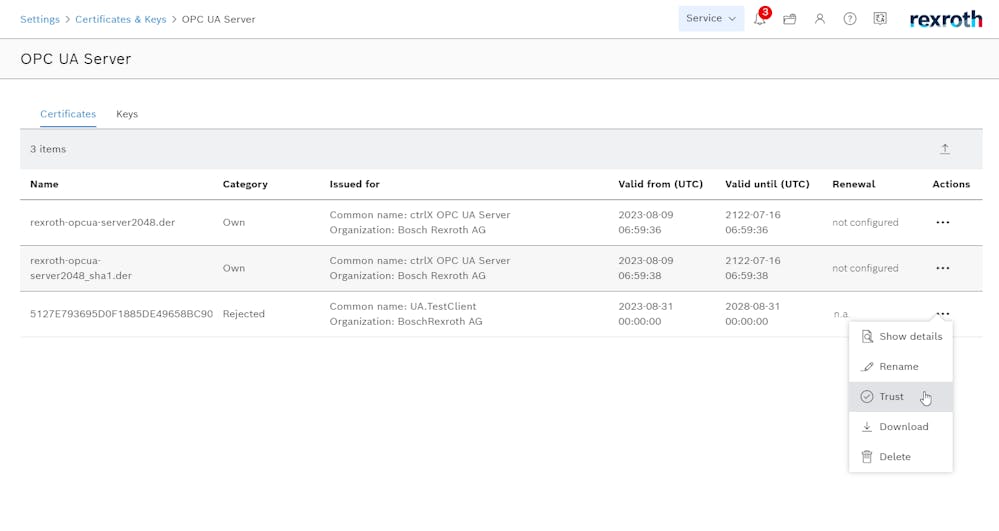Select certificate 5127E793695D0F1885DE49658BC90
The width and height of the screenshot is (999, 531).
(x=121, y=314)
